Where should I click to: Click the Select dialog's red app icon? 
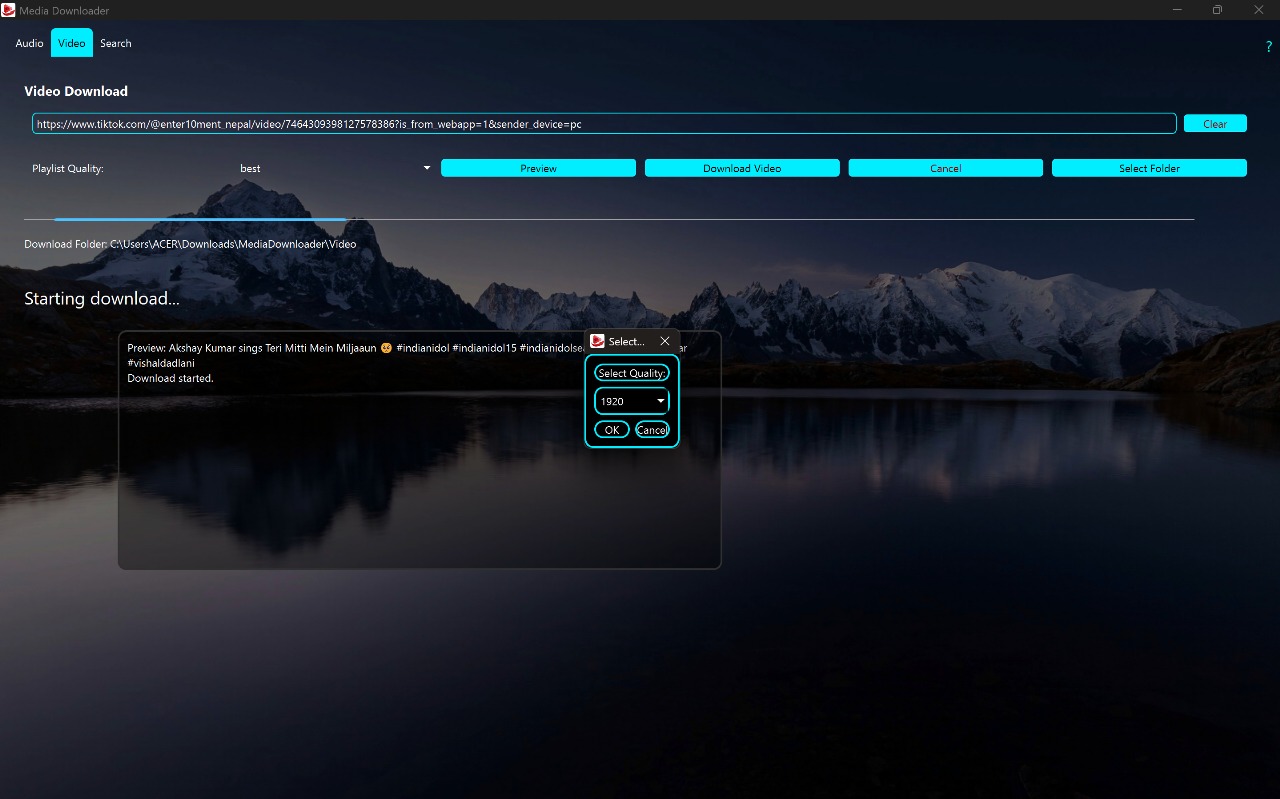pos(598,341)
